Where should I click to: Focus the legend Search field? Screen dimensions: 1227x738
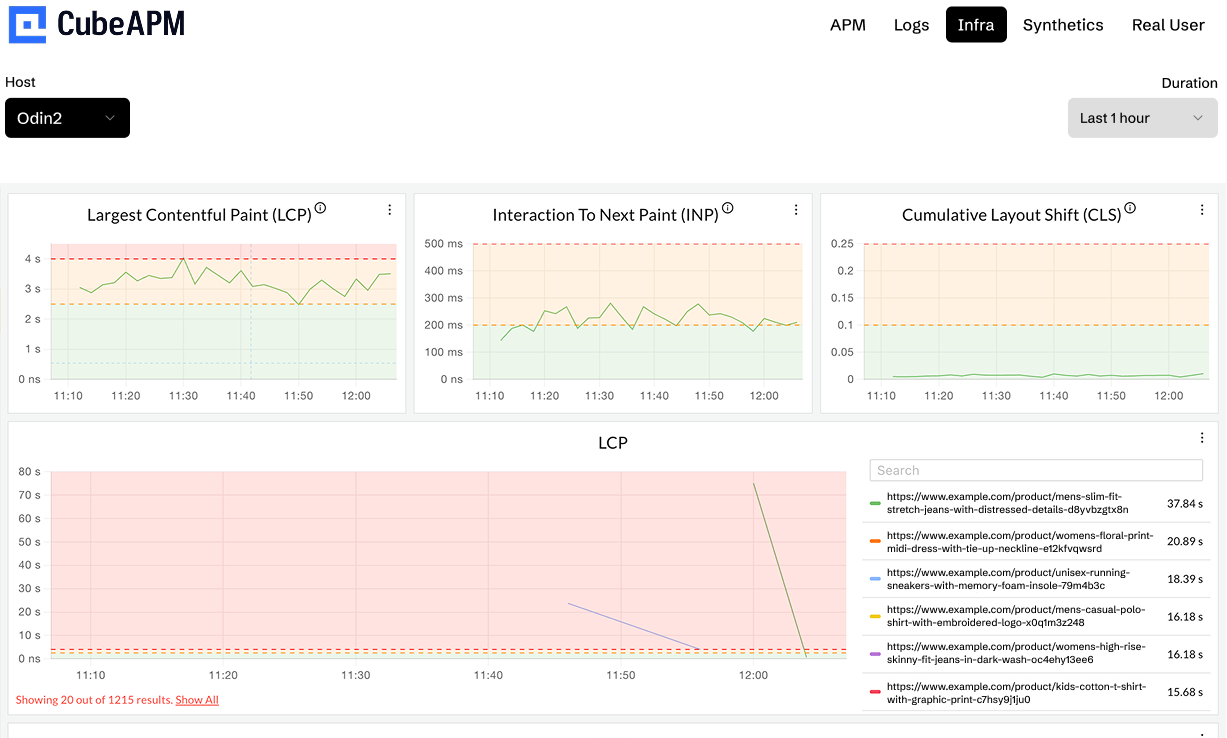(1036, 470)
